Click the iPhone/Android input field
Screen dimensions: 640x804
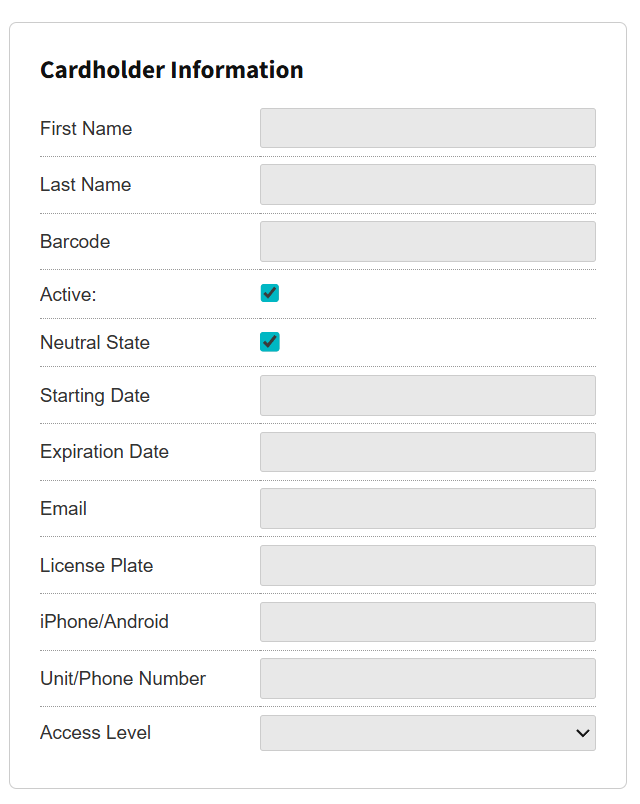click(427, 622)
